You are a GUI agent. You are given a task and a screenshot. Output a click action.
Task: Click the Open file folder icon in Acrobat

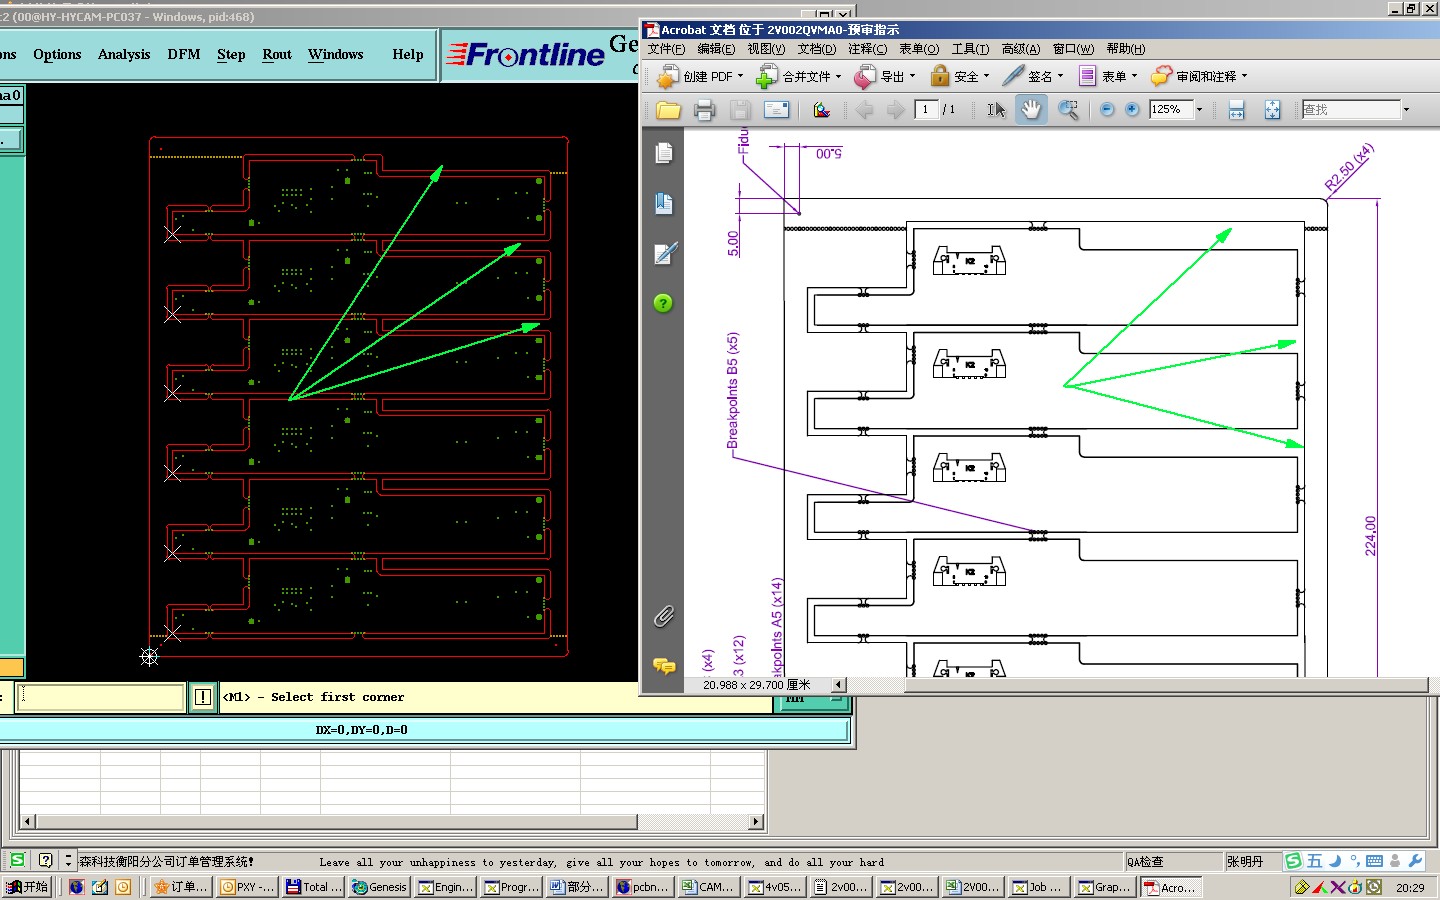click(x=668, y=110)
